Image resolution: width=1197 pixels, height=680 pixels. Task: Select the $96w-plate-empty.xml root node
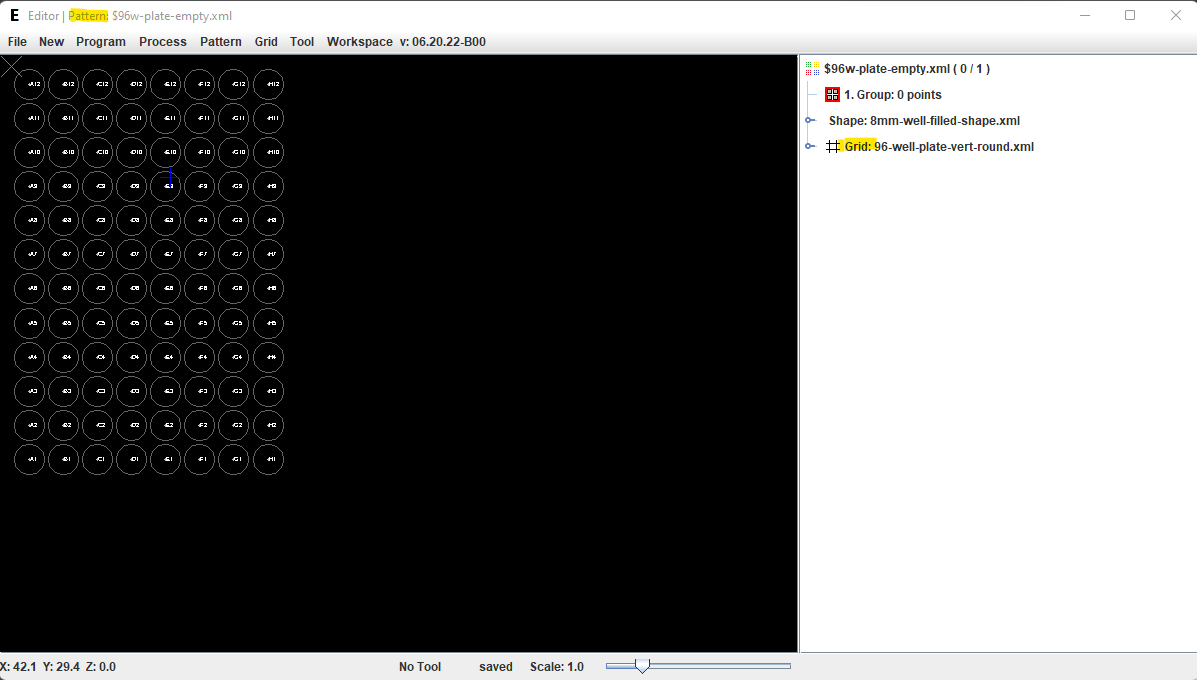(x=906, y=69)
